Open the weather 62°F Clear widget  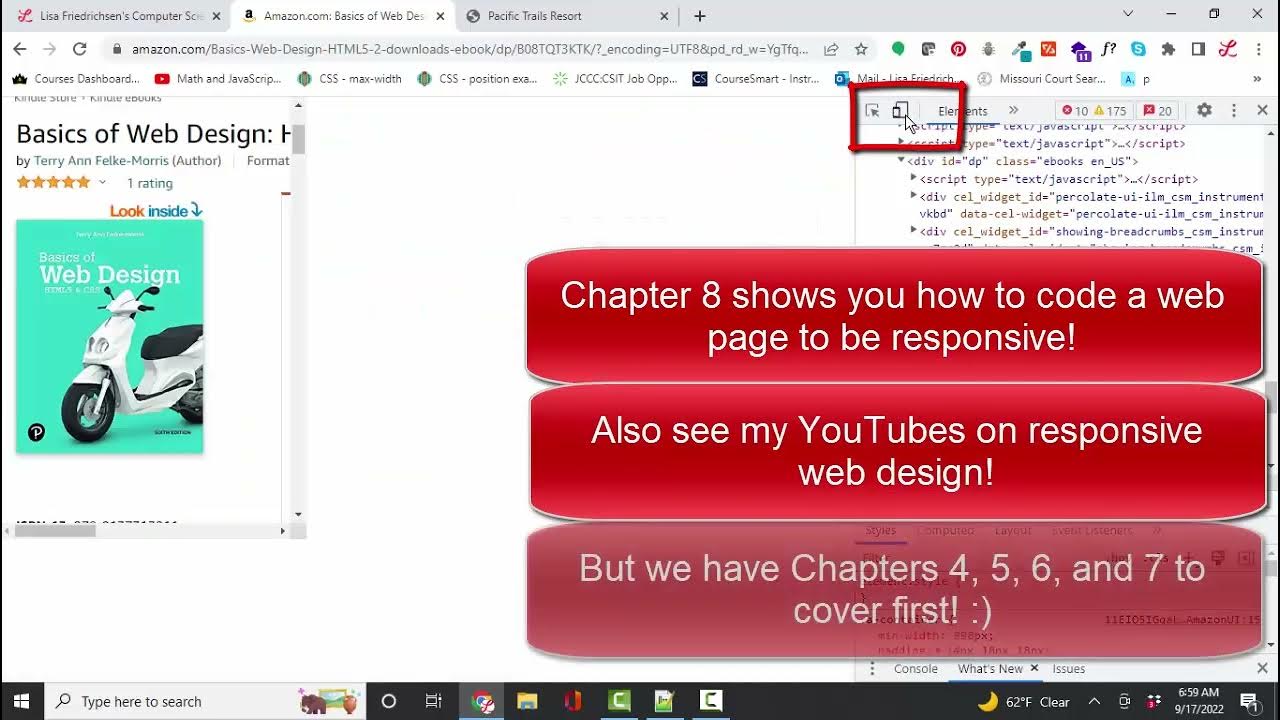pos(1023,701)
